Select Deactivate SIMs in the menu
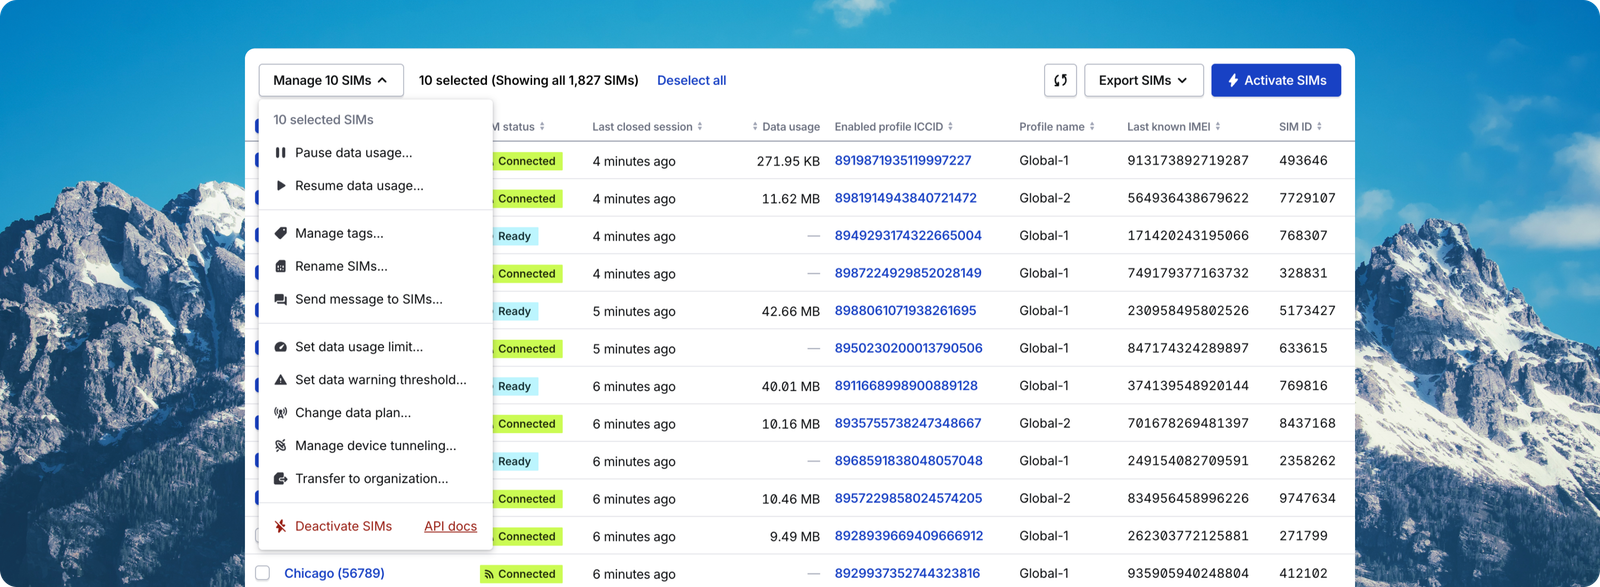Viewport: 1600px width, 587px height. tap(343, 526)
